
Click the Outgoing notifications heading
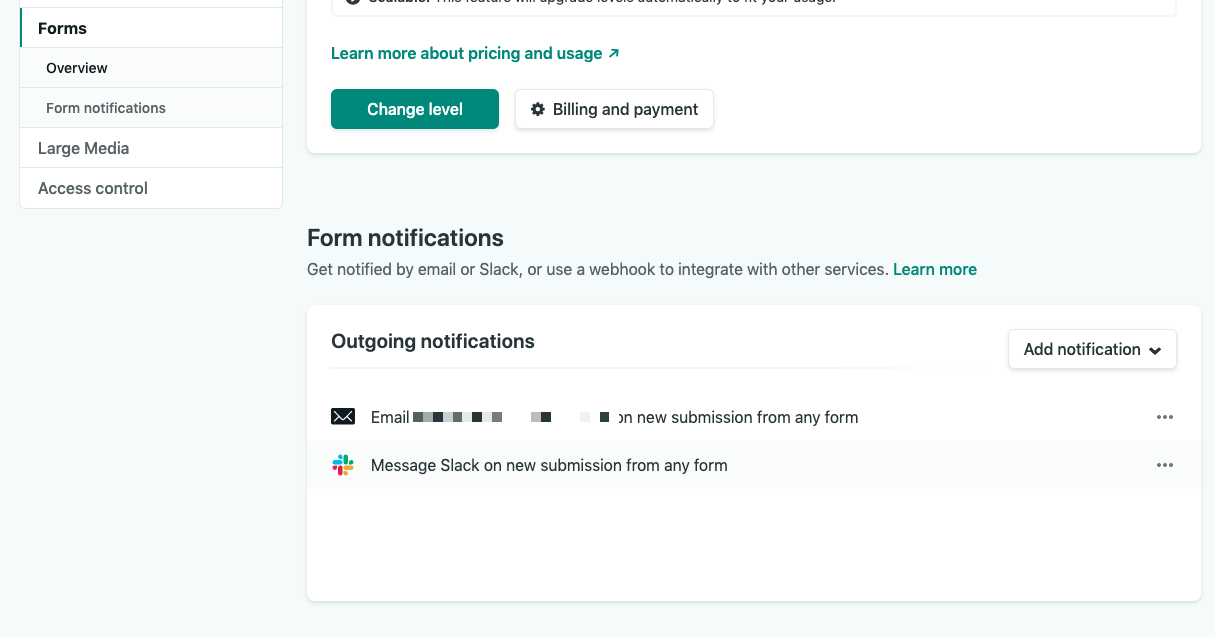pyautogui.click(x=433, y=341)
